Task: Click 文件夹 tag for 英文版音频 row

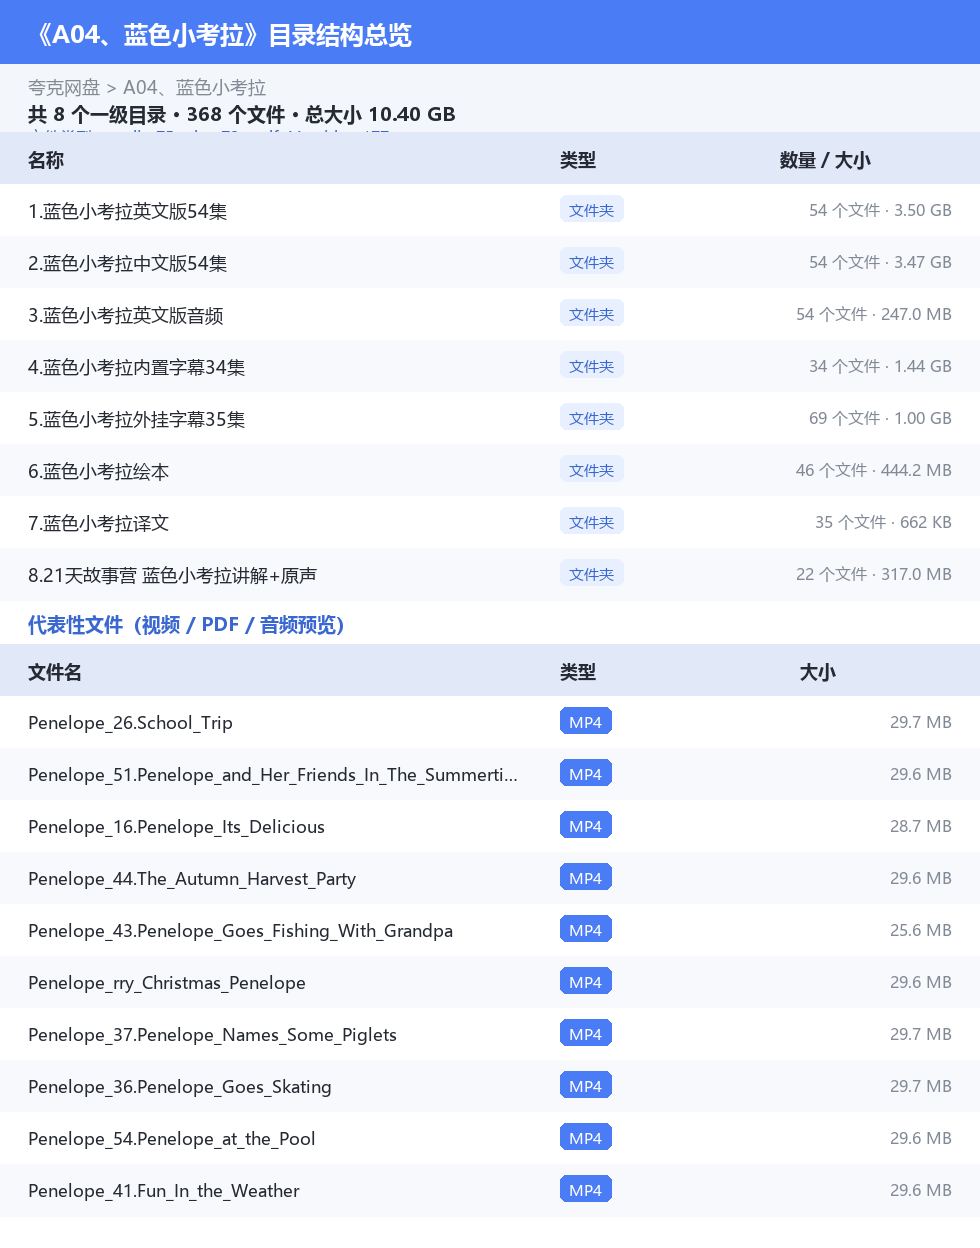Action: (591, 314)
